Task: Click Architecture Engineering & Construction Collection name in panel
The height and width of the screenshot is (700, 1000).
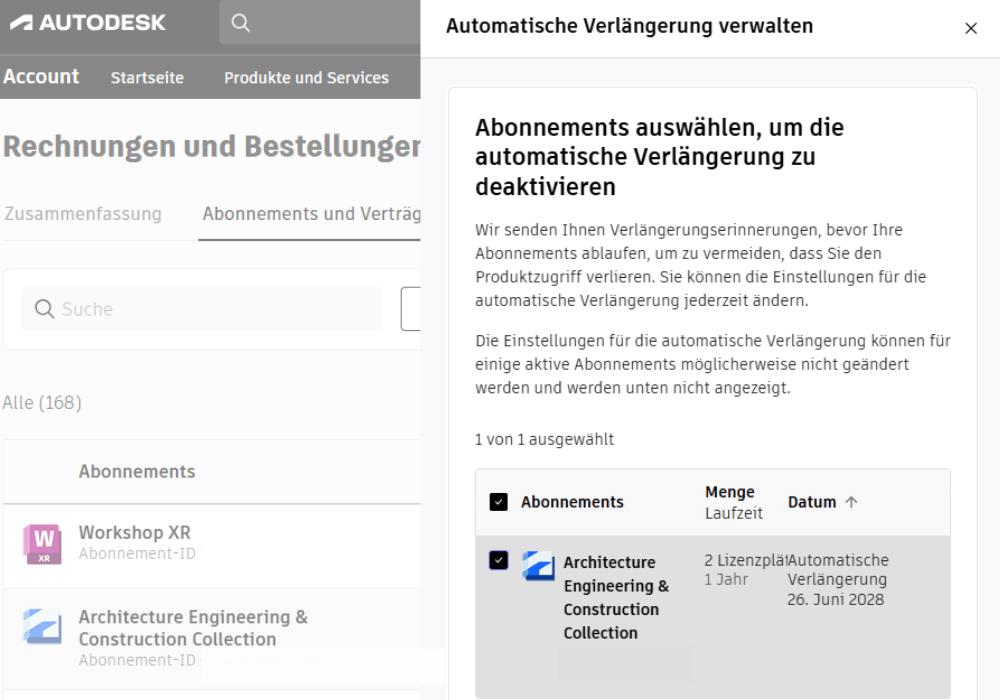Action: 616,597
